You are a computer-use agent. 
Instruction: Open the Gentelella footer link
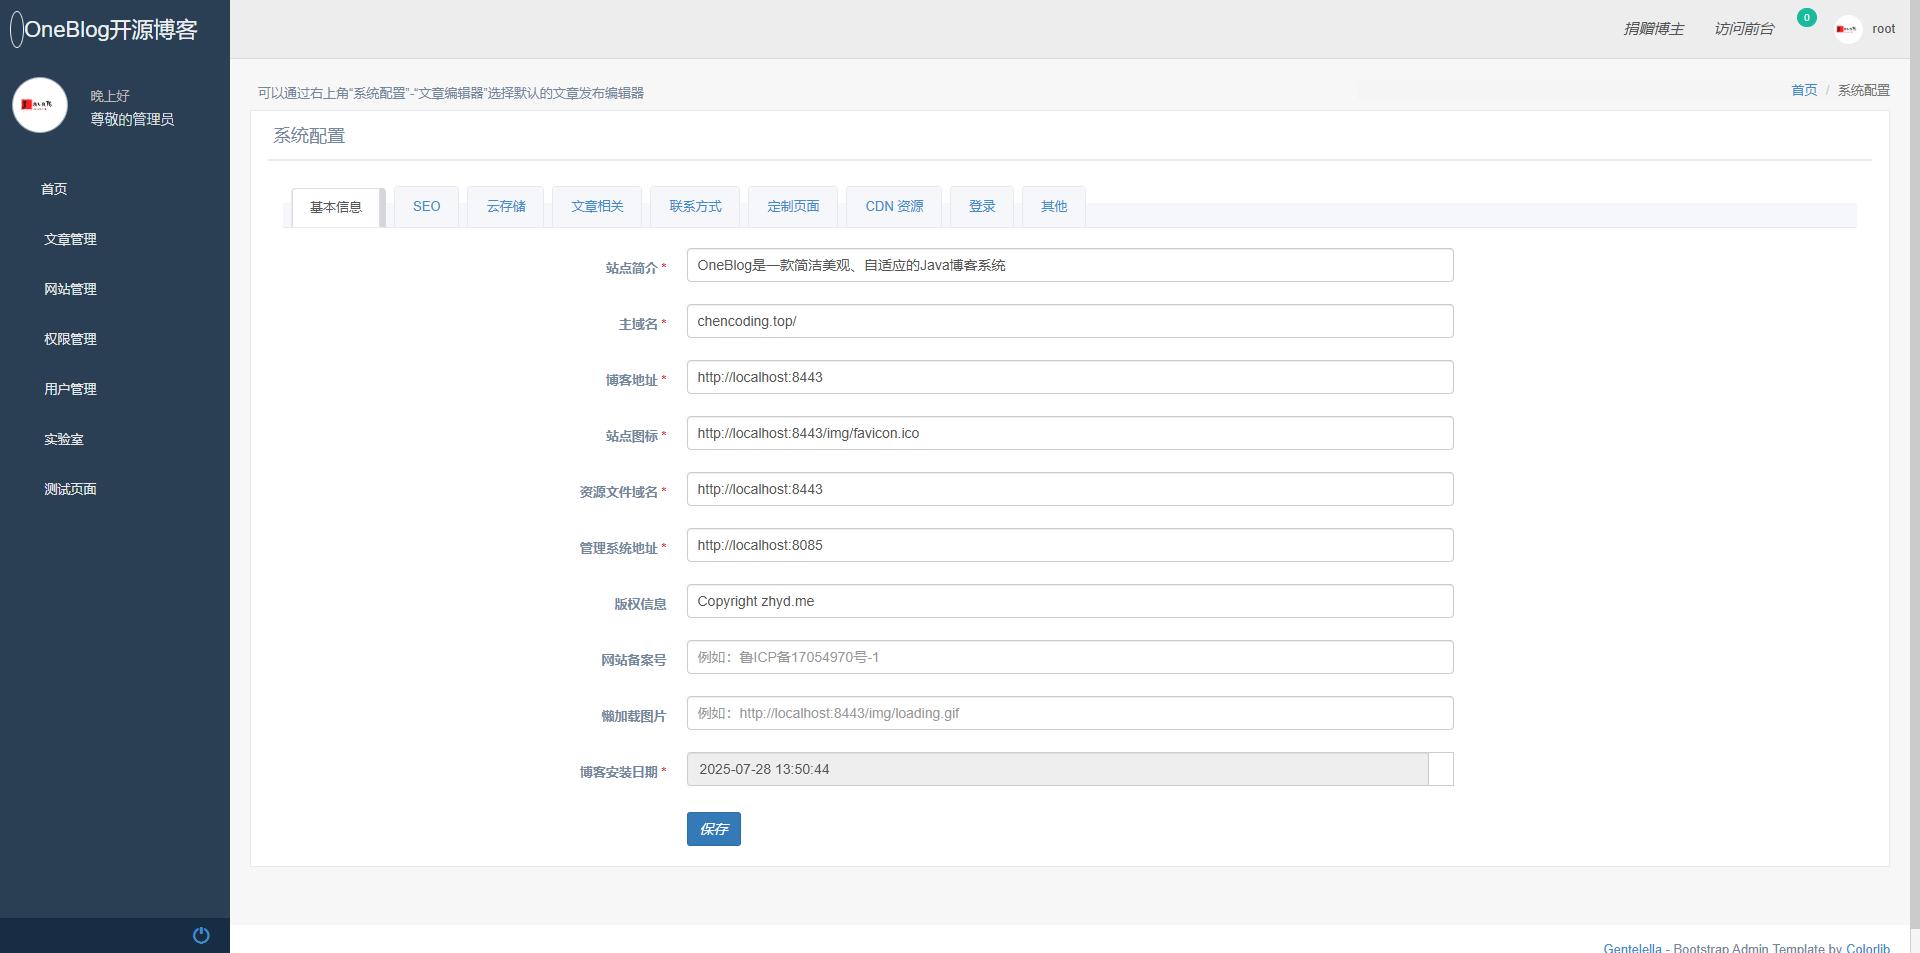(1632, 947)
